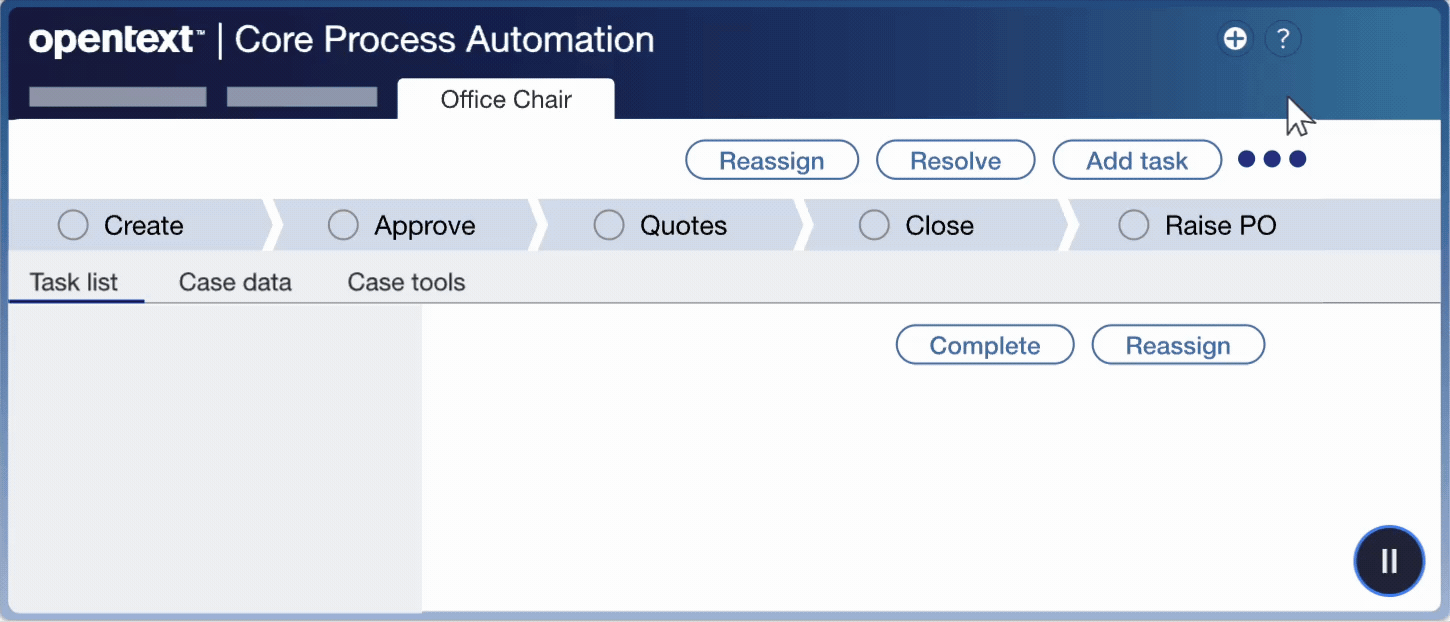1450x622 pixels.
Task: Select the Close stage circle
Action: tap(874, 226)
